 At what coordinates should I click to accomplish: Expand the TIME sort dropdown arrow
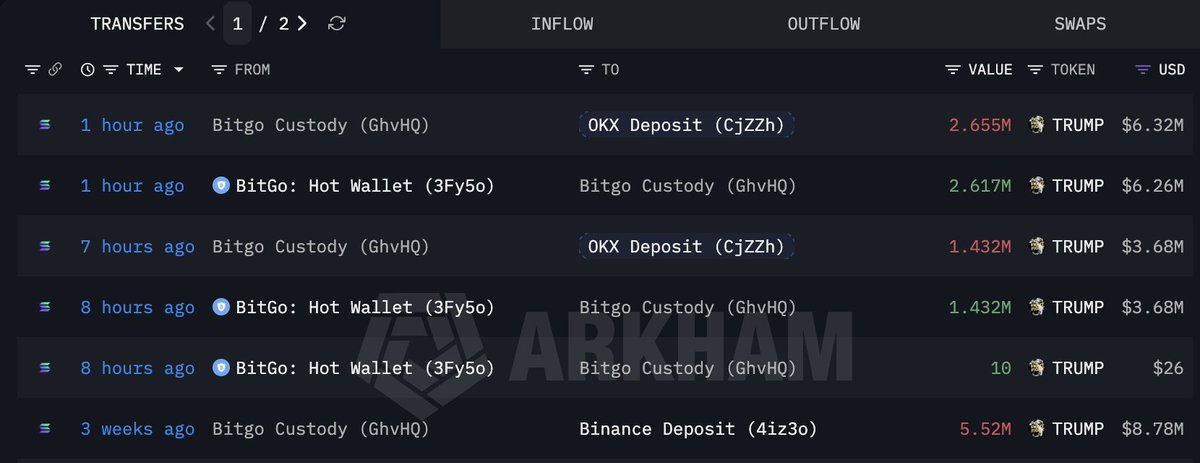[178, 70]
